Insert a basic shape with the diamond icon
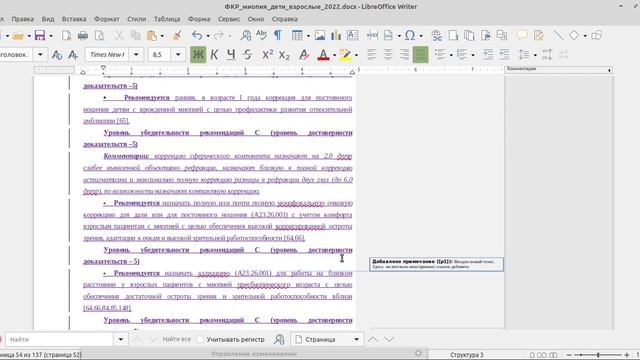The width and height of the screenshot is (640, 360). pos(574,36)
